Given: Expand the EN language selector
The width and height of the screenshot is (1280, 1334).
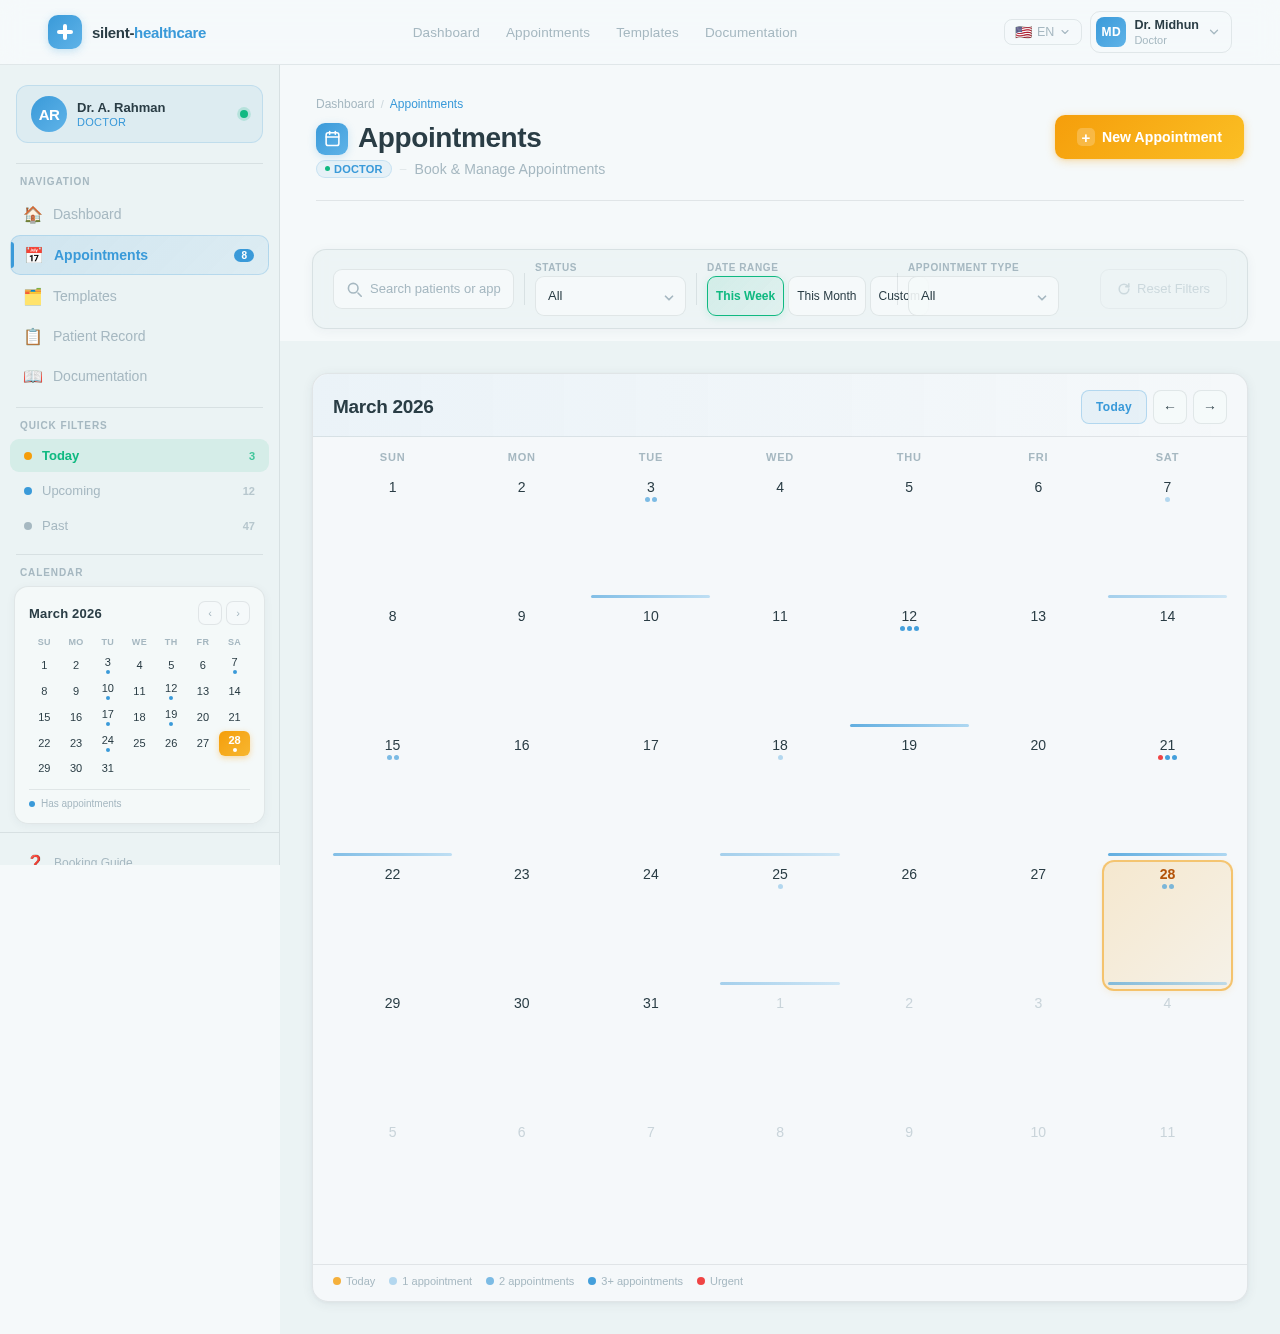Looking at the screenshot, I should coord(1042,31).
